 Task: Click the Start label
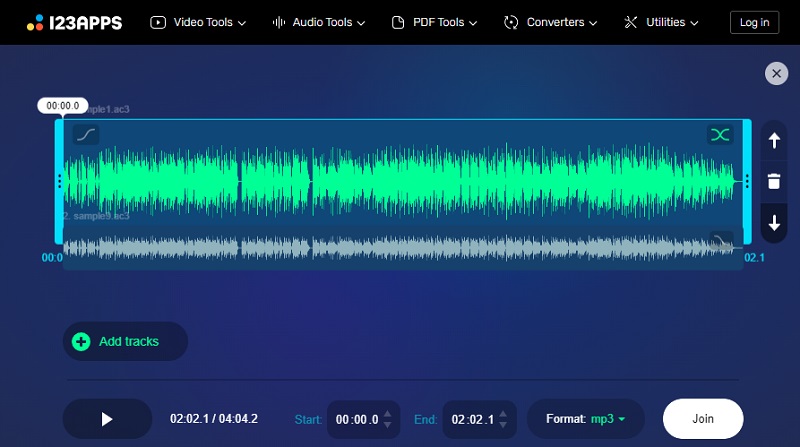coord(308,419)
